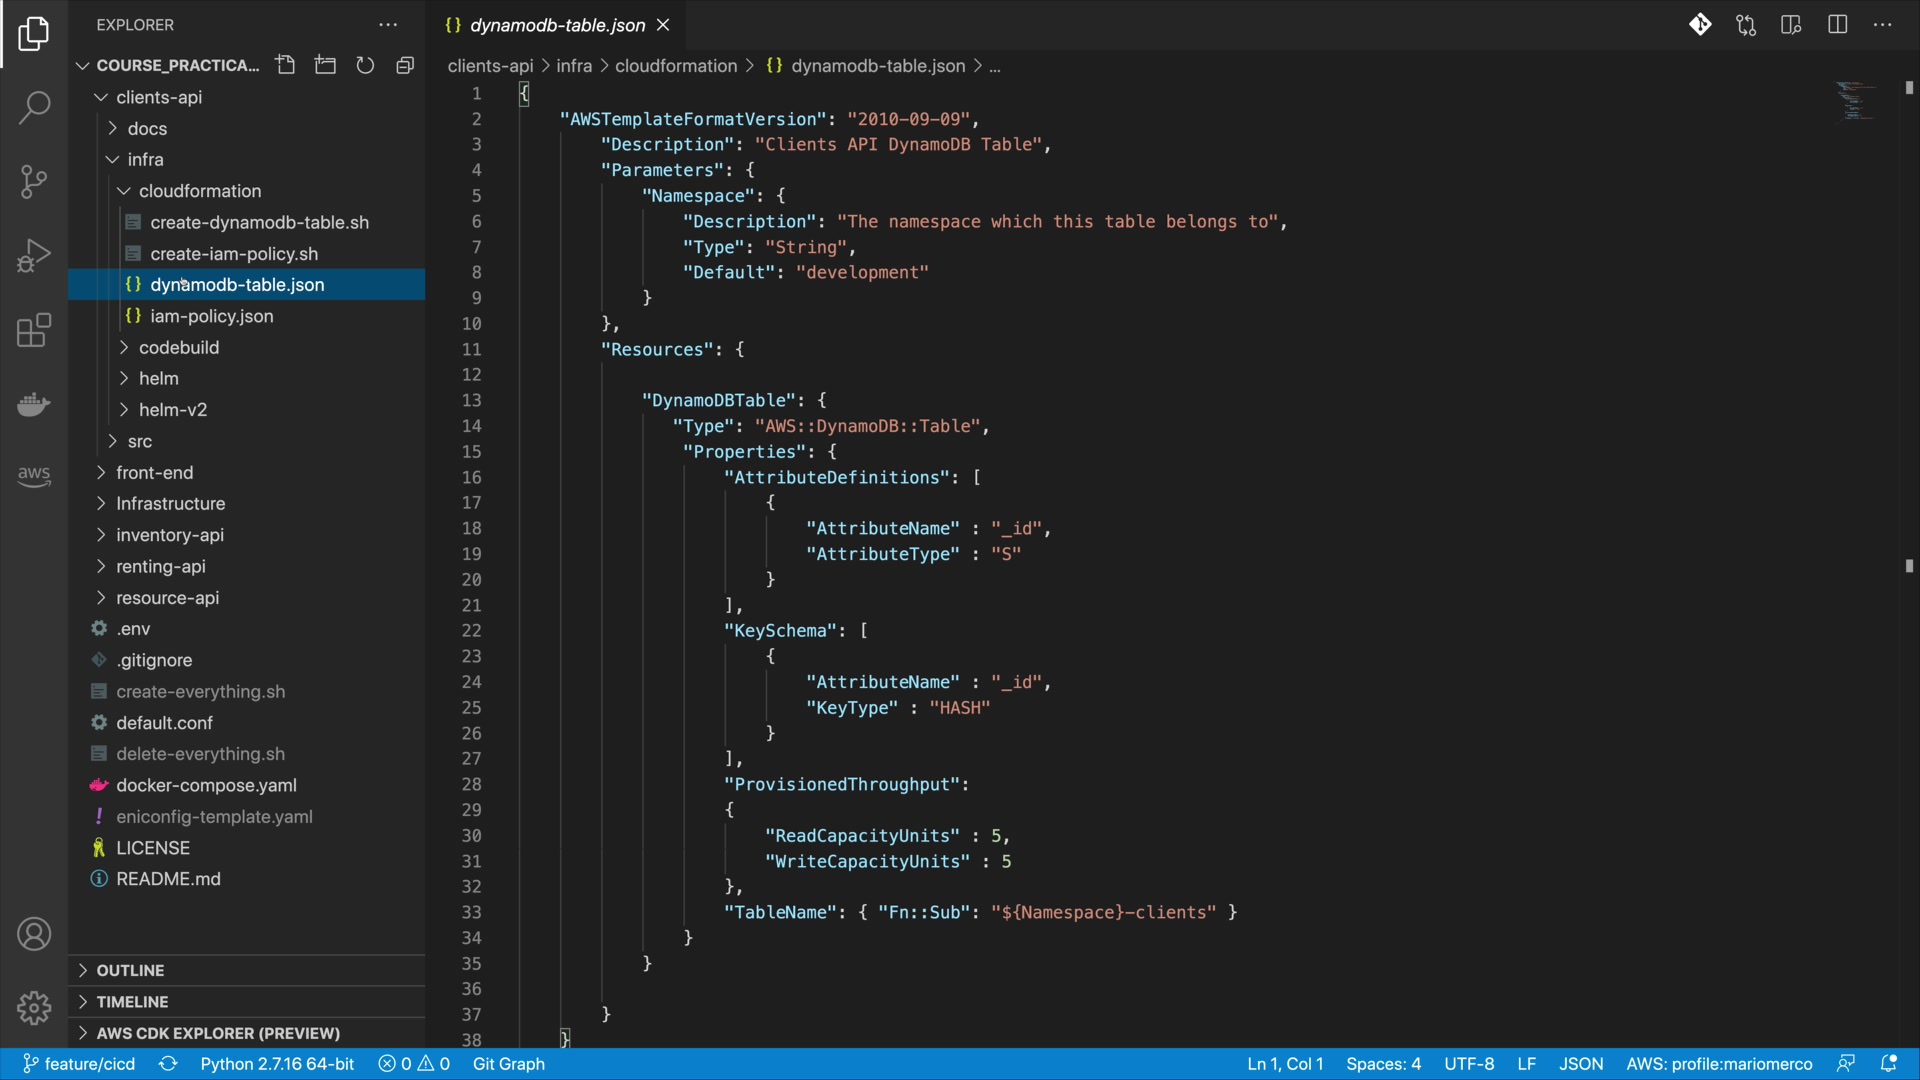Change the JSON language mode
Viewport: 1920px width, 1080px height.
pos(1580,1064)
